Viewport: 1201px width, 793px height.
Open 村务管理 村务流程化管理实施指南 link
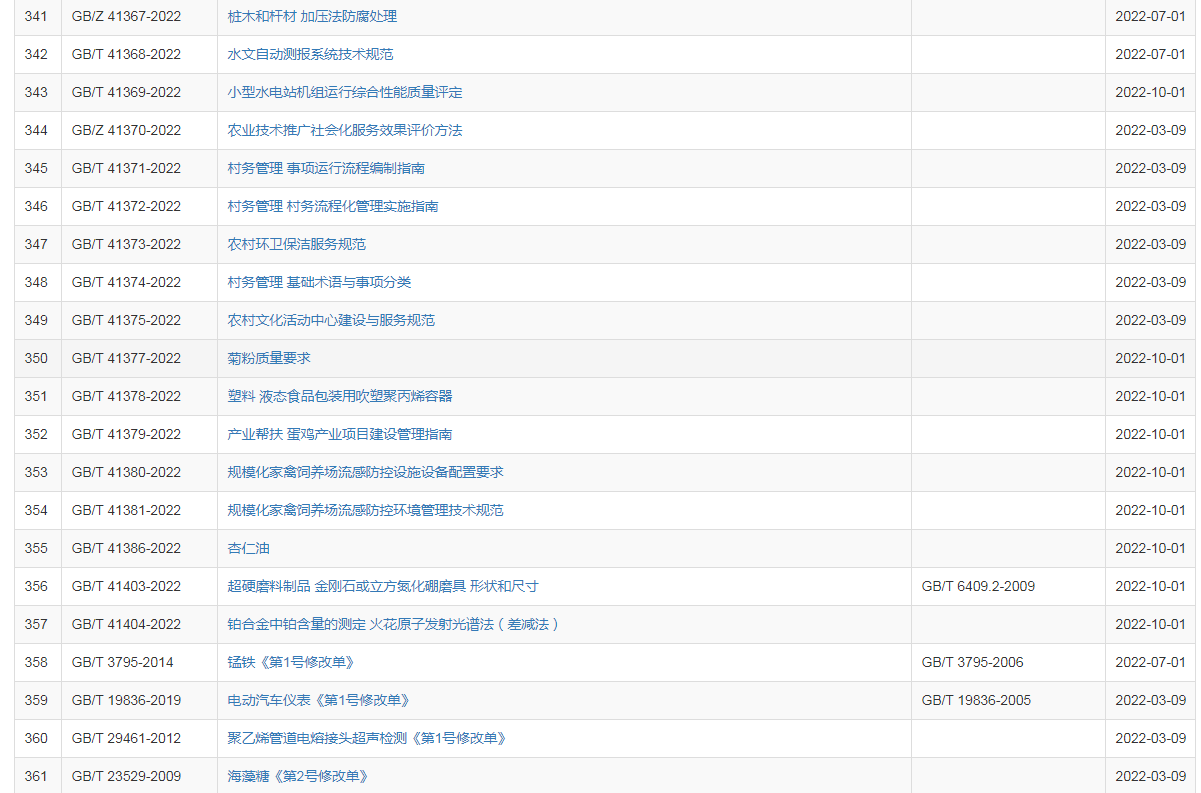pos(332,207)
